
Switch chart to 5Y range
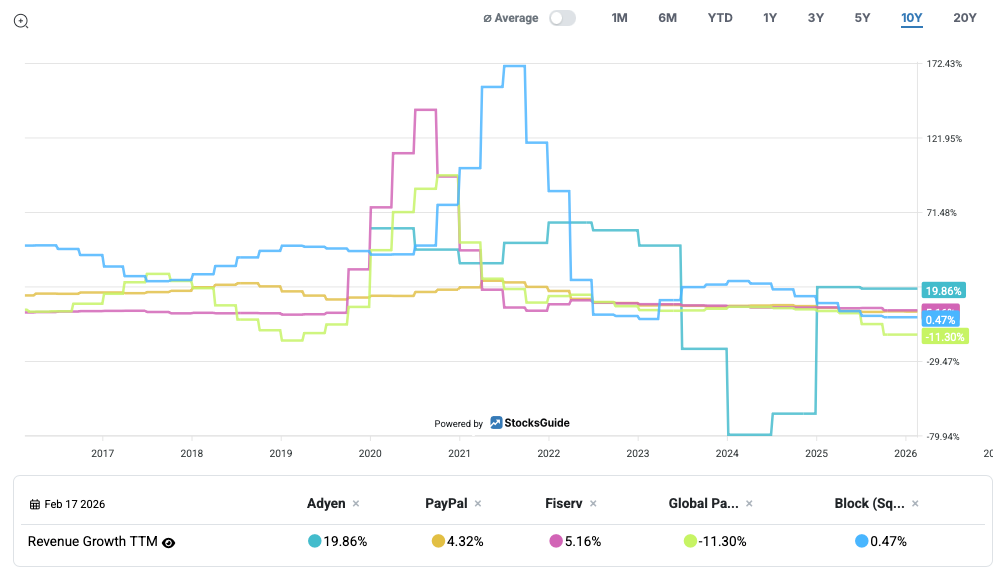pyautogui.click(x=862, y=18)
